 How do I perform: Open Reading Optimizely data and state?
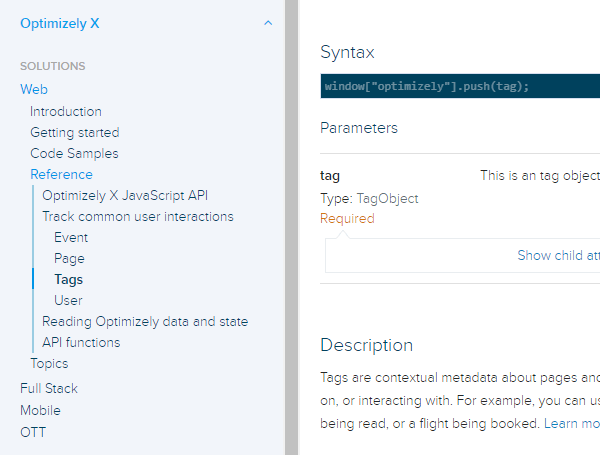145,321
